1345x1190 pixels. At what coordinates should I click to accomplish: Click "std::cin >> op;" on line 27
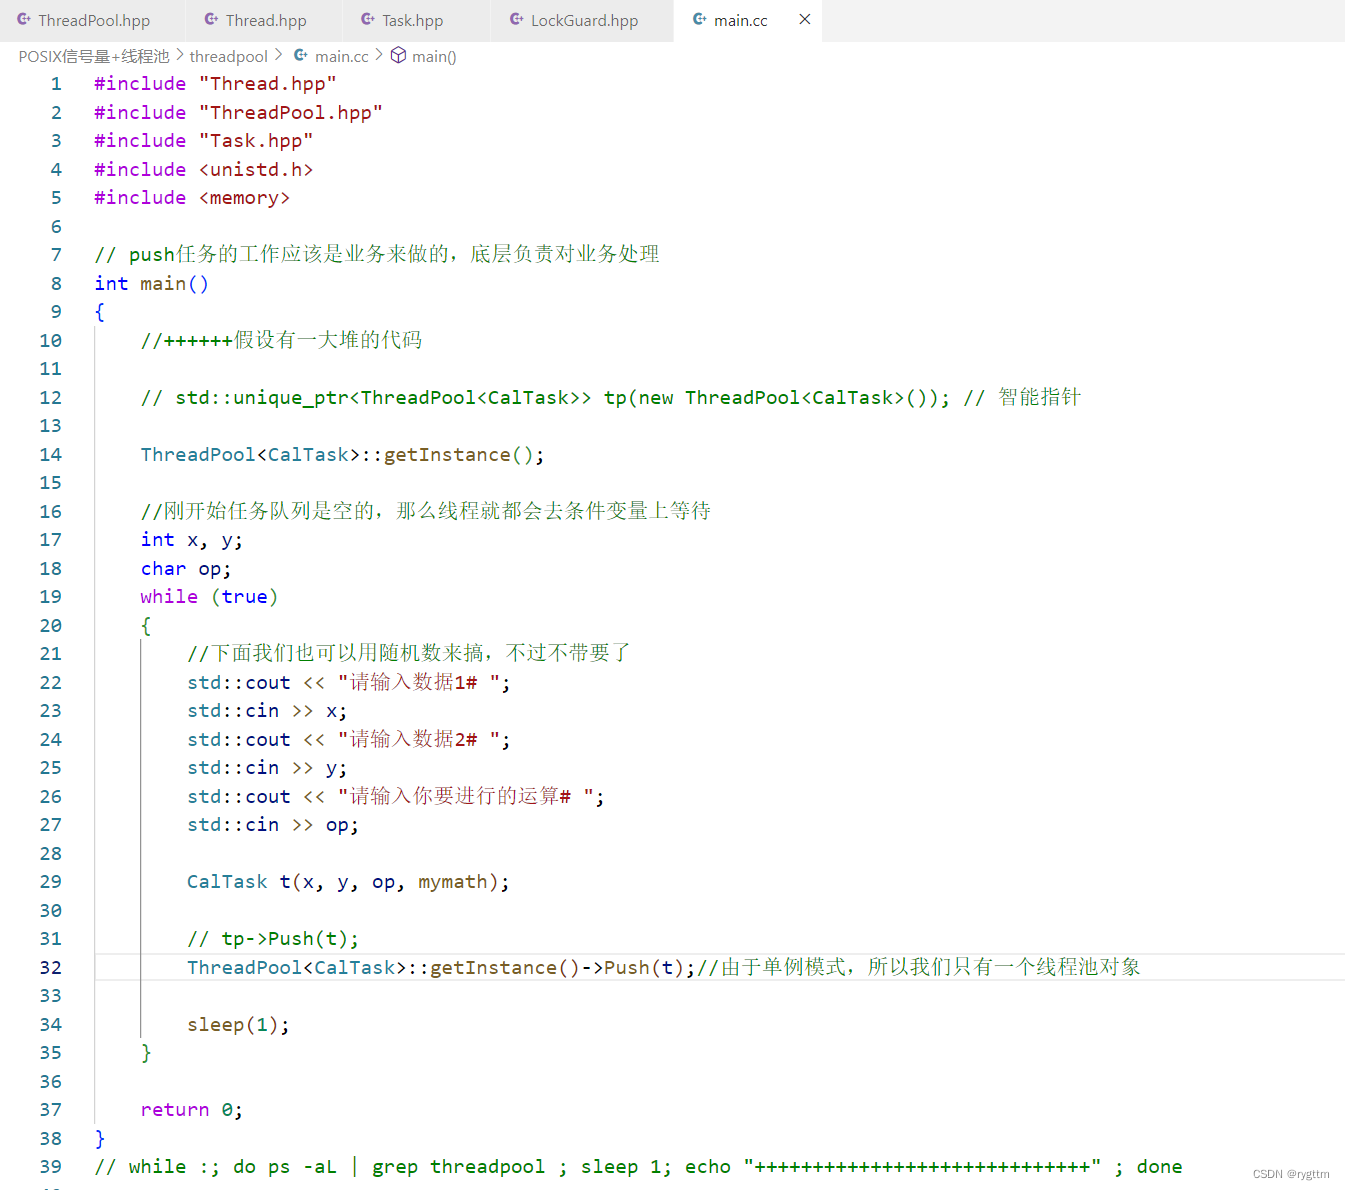(273, 825)
